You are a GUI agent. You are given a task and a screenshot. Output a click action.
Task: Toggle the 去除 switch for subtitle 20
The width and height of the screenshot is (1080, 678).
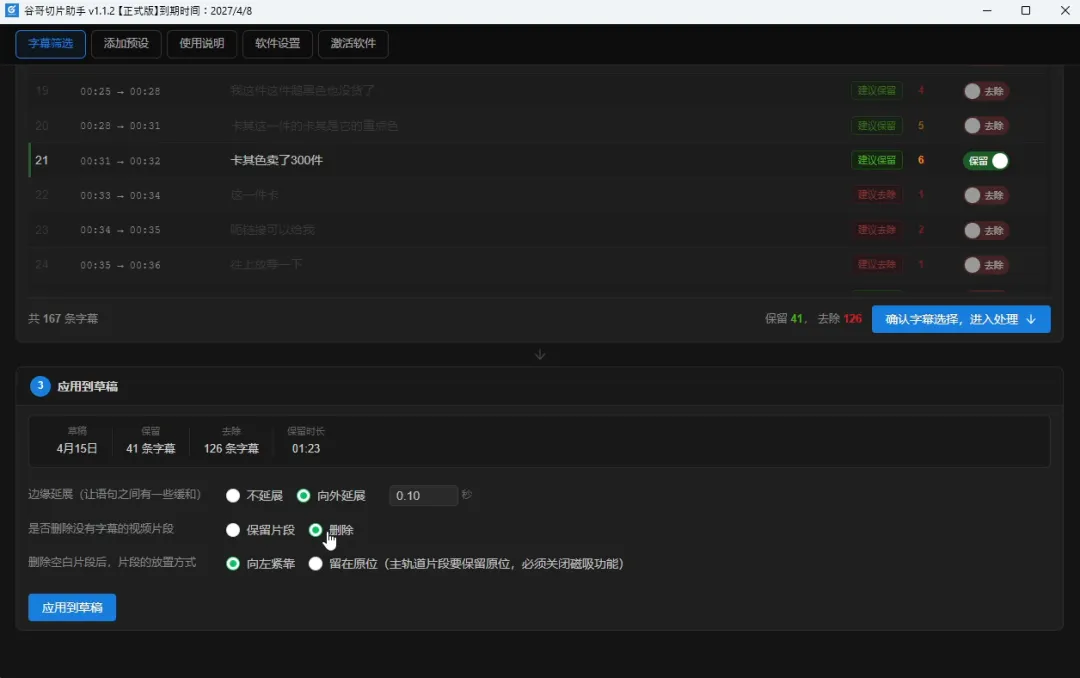[x=986, y=125]
